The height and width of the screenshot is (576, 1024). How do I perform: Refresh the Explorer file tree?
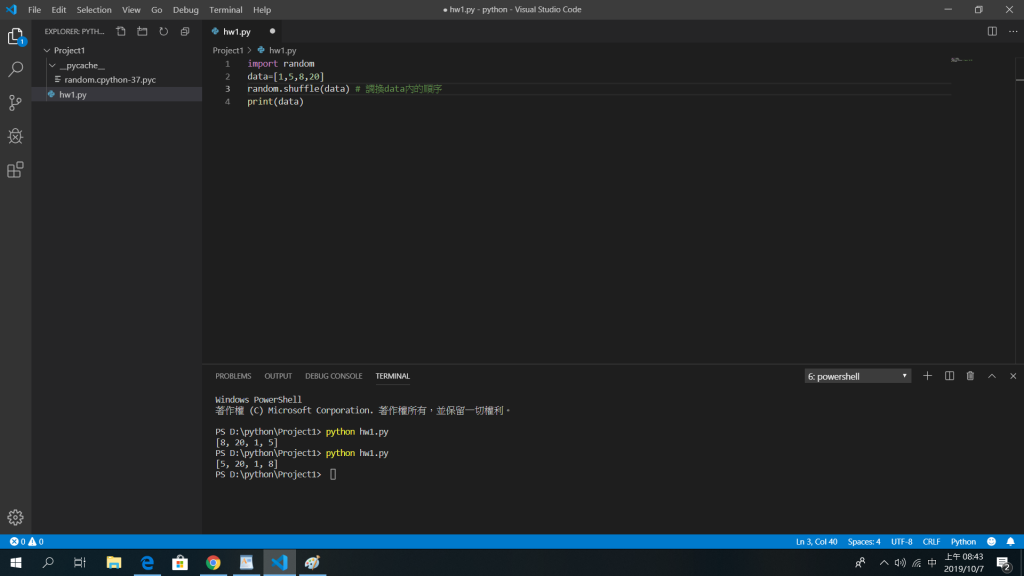164,31
